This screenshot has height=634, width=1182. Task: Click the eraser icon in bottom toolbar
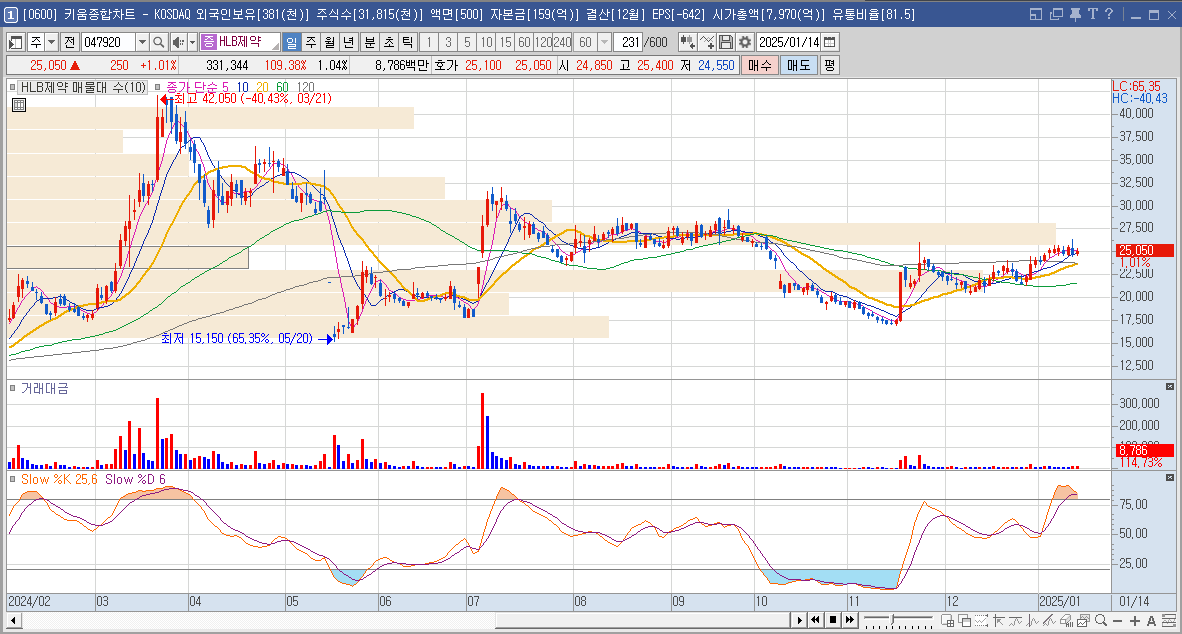pos(1066,620)
